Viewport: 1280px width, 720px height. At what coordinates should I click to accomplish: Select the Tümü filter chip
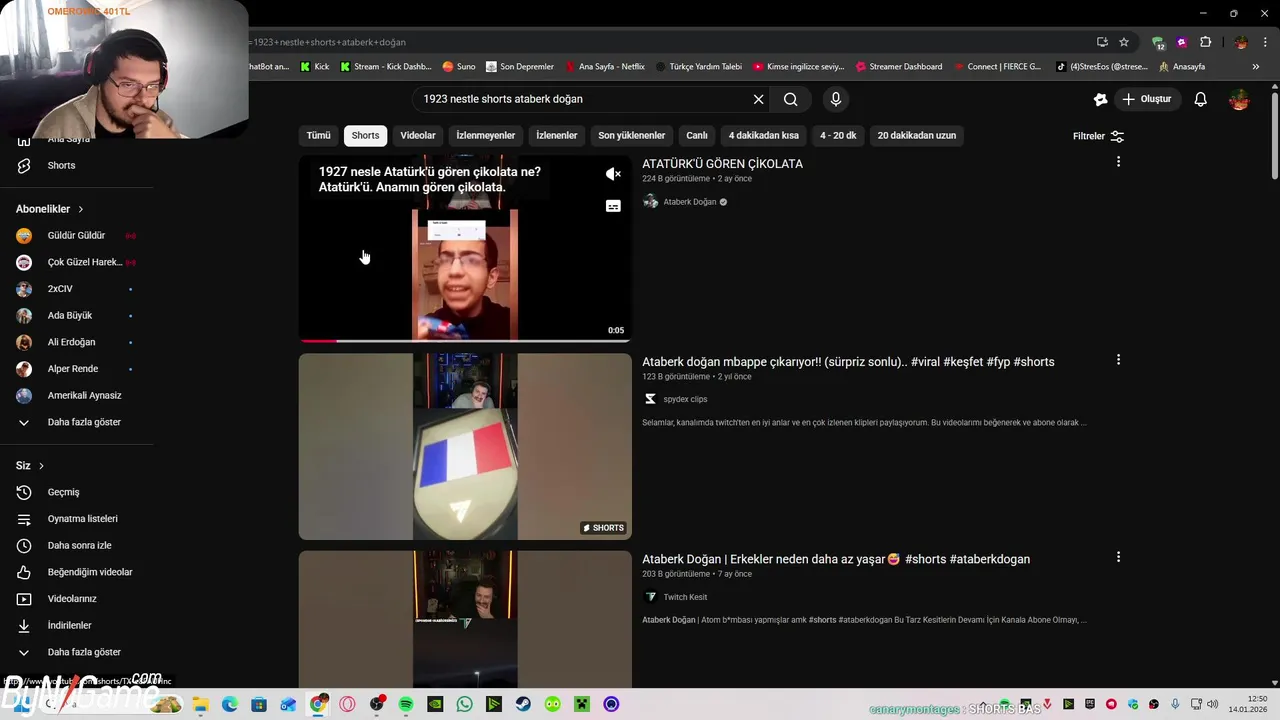[x=318, y=136]
